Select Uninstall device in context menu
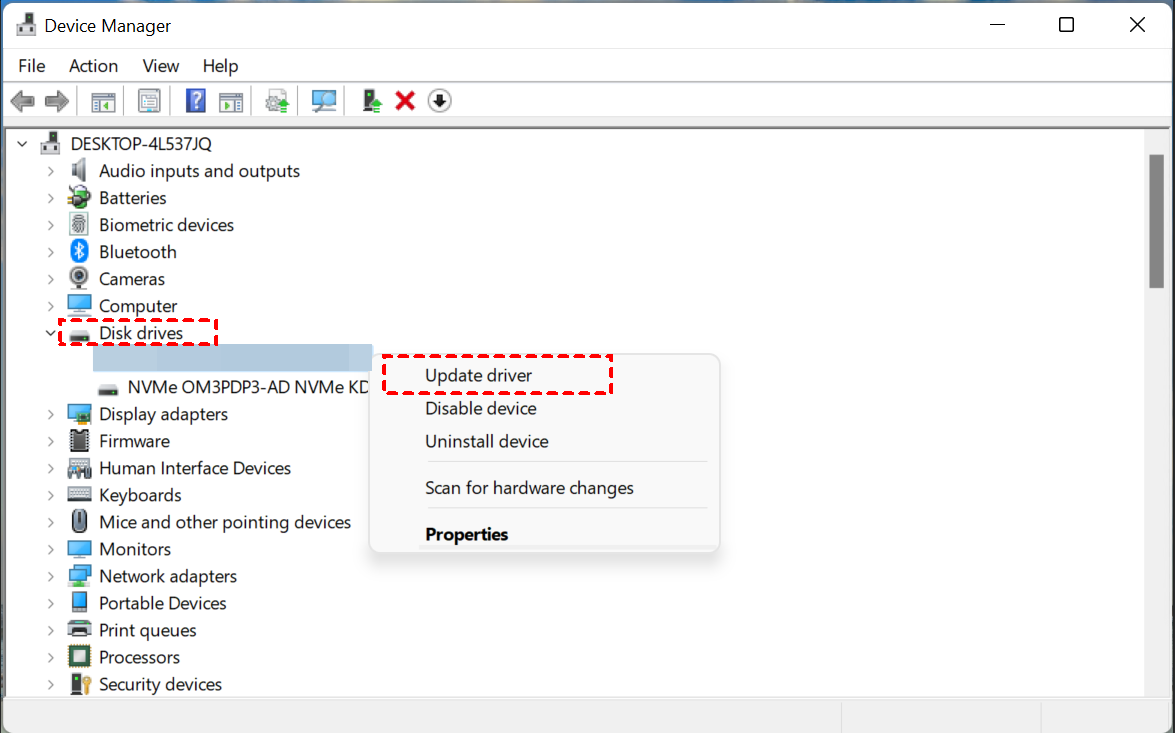Screen dimensions: 1175x733 point(545,441)
